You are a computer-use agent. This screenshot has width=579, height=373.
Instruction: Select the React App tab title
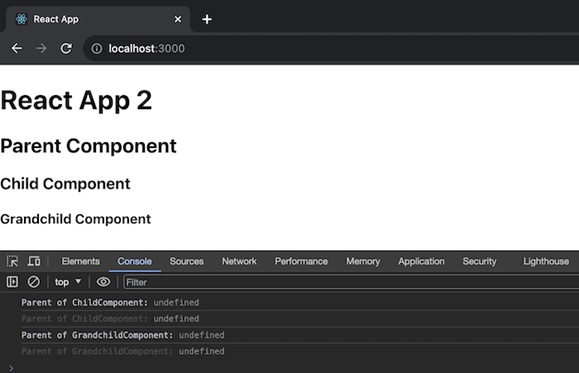point(56,19)
